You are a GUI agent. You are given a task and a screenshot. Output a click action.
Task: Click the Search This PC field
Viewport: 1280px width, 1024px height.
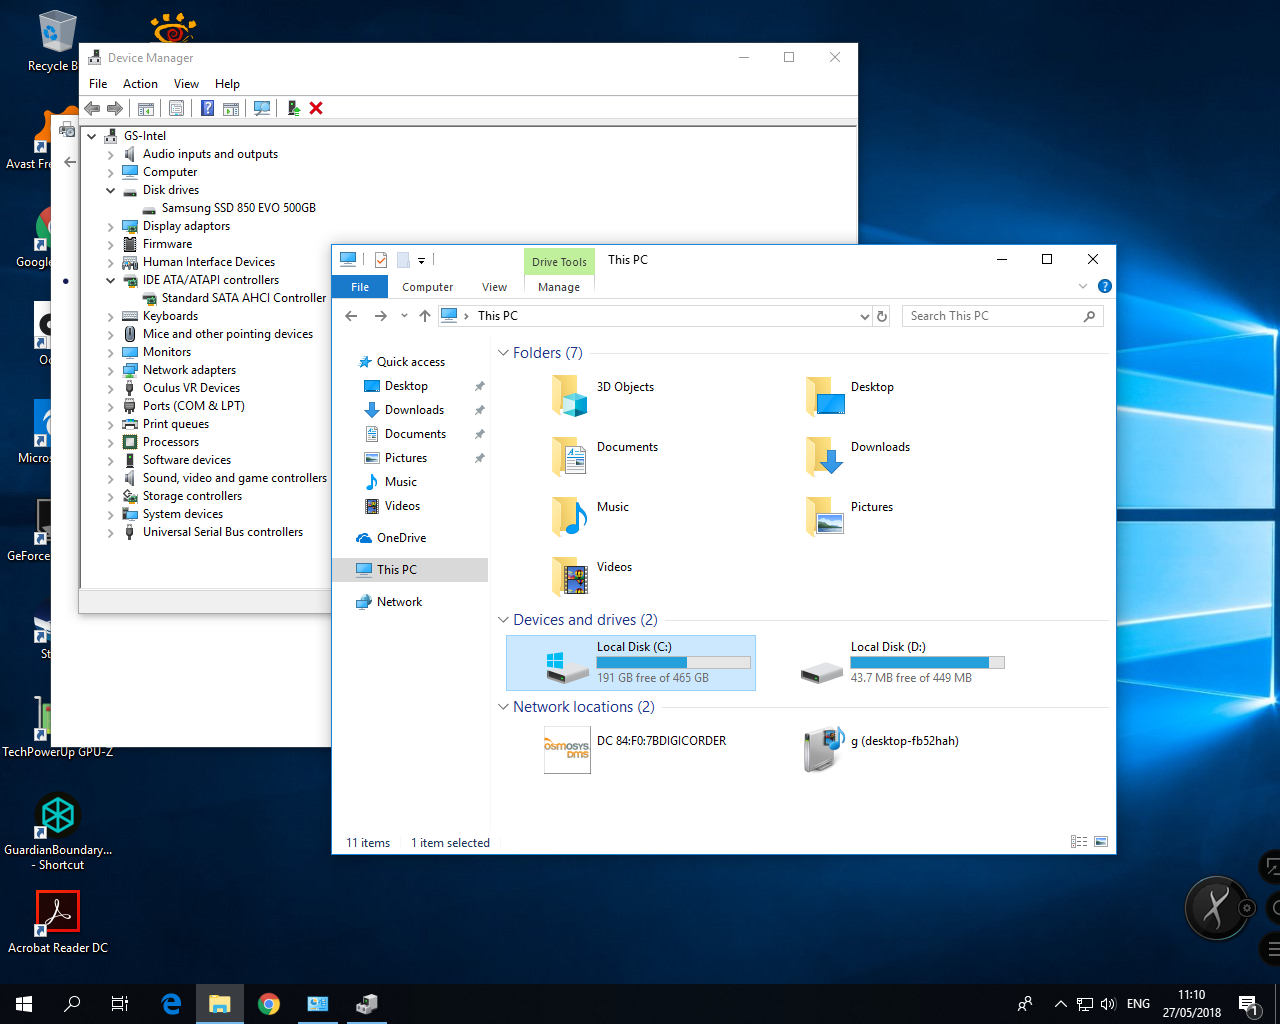(990, 316)
